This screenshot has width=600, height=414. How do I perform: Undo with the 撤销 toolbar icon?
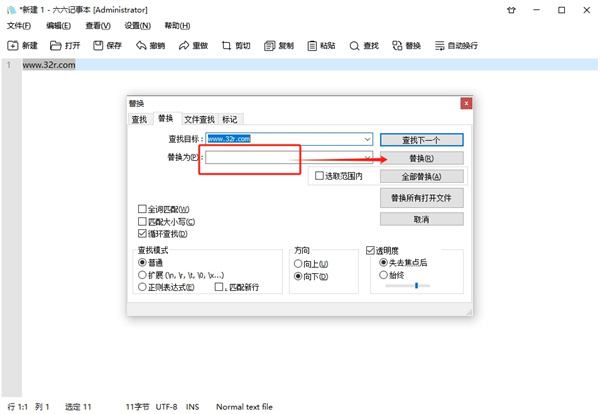142,46
